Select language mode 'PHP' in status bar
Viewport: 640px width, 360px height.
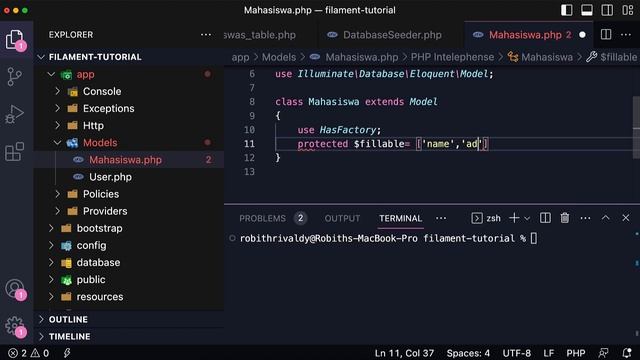tap(576, 353)
